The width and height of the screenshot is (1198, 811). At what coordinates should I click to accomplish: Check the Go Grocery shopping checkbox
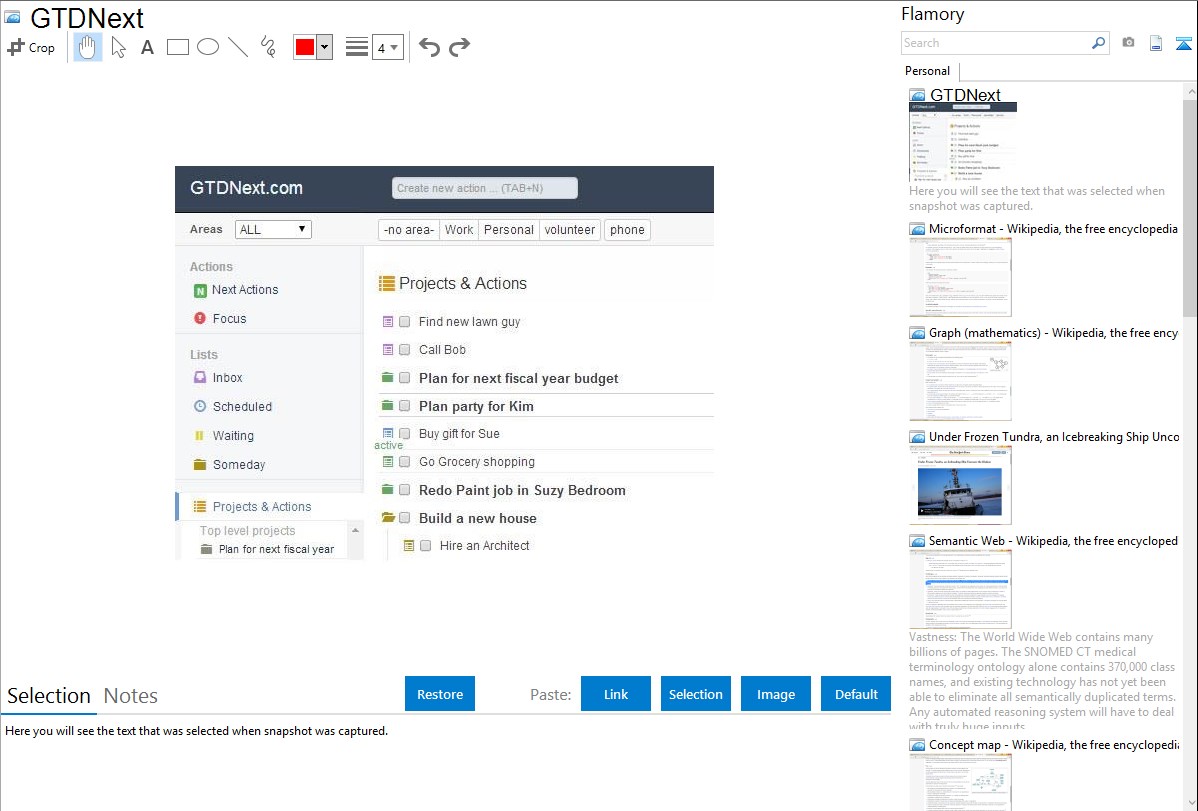[x=405, y=462]
